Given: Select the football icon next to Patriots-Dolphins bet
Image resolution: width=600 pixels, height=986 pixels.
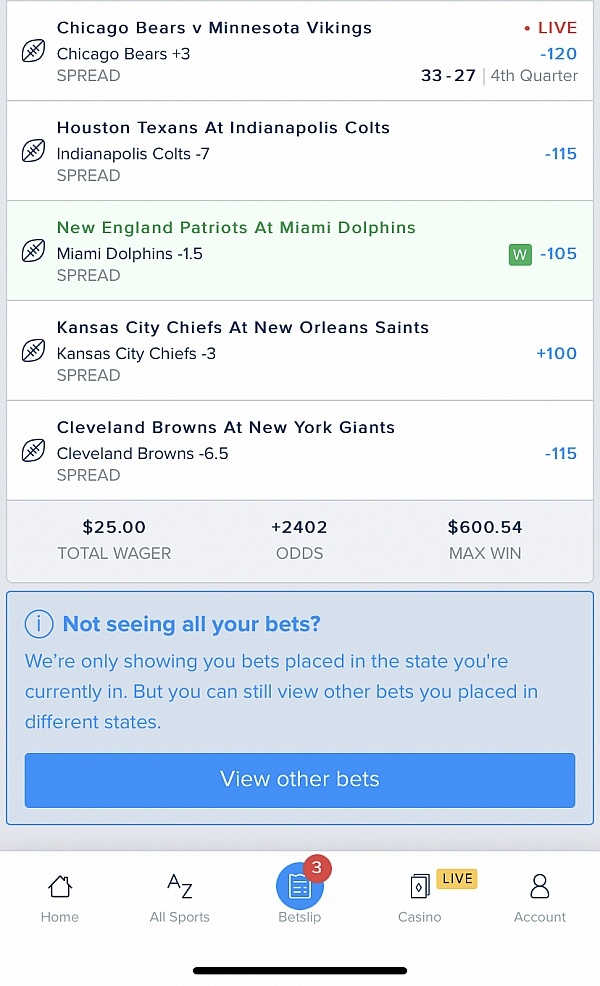Looking at the screenshot, I should pyautogui.click(x=33, y=250).
